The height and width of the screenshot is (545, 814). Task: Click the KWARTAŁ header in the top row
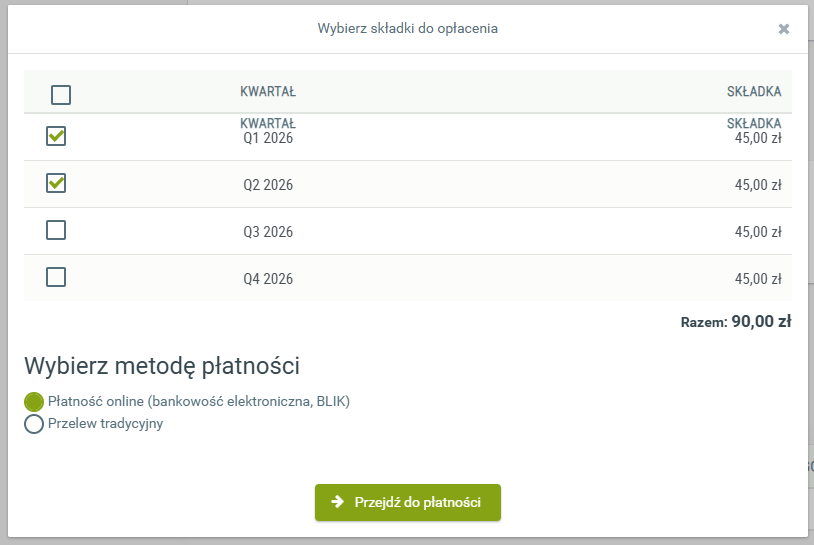click(268, 92)
